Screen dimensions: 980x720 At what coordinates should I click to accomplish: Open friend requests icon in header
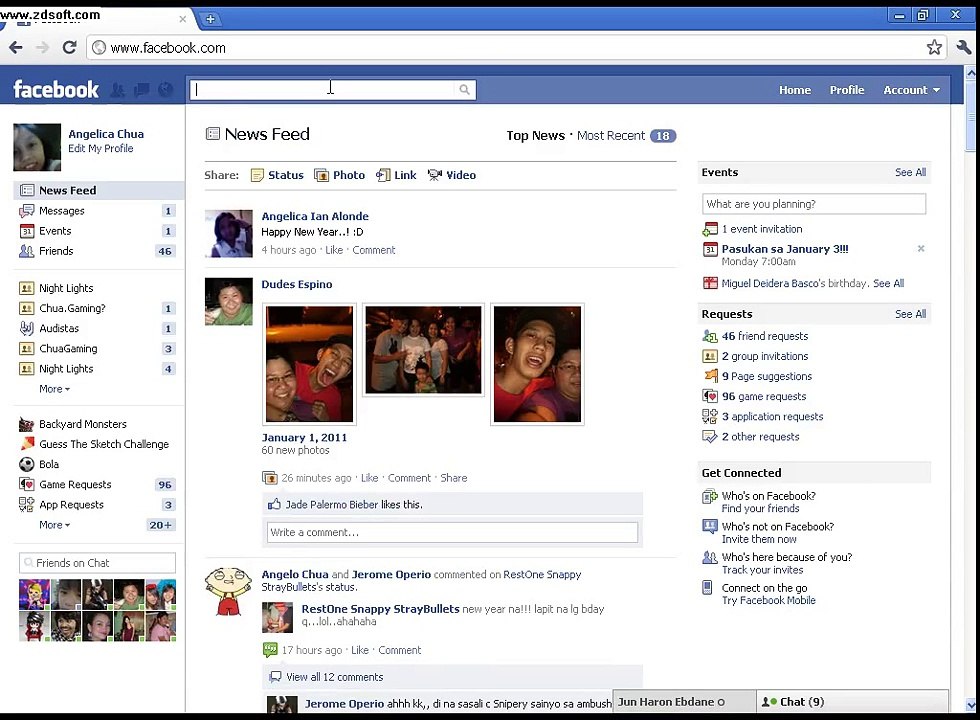118,90
